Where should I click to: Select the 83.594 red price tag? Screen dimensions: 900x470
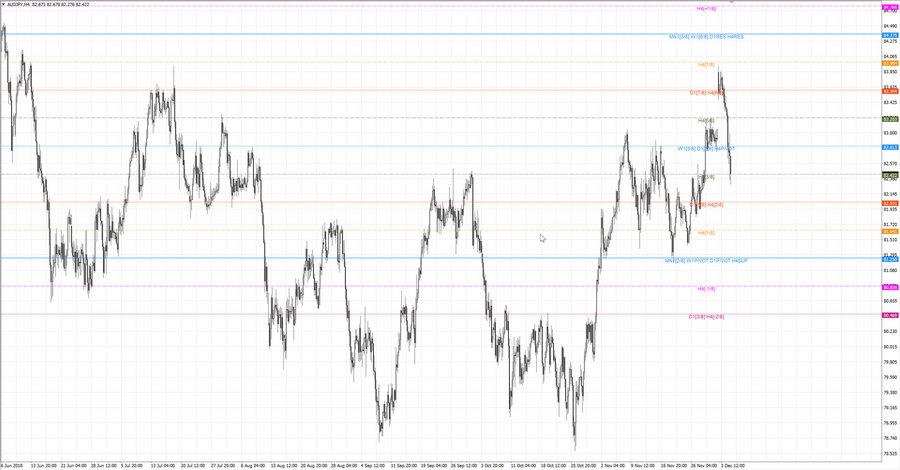pyautogui.click(x=890, y=91)
